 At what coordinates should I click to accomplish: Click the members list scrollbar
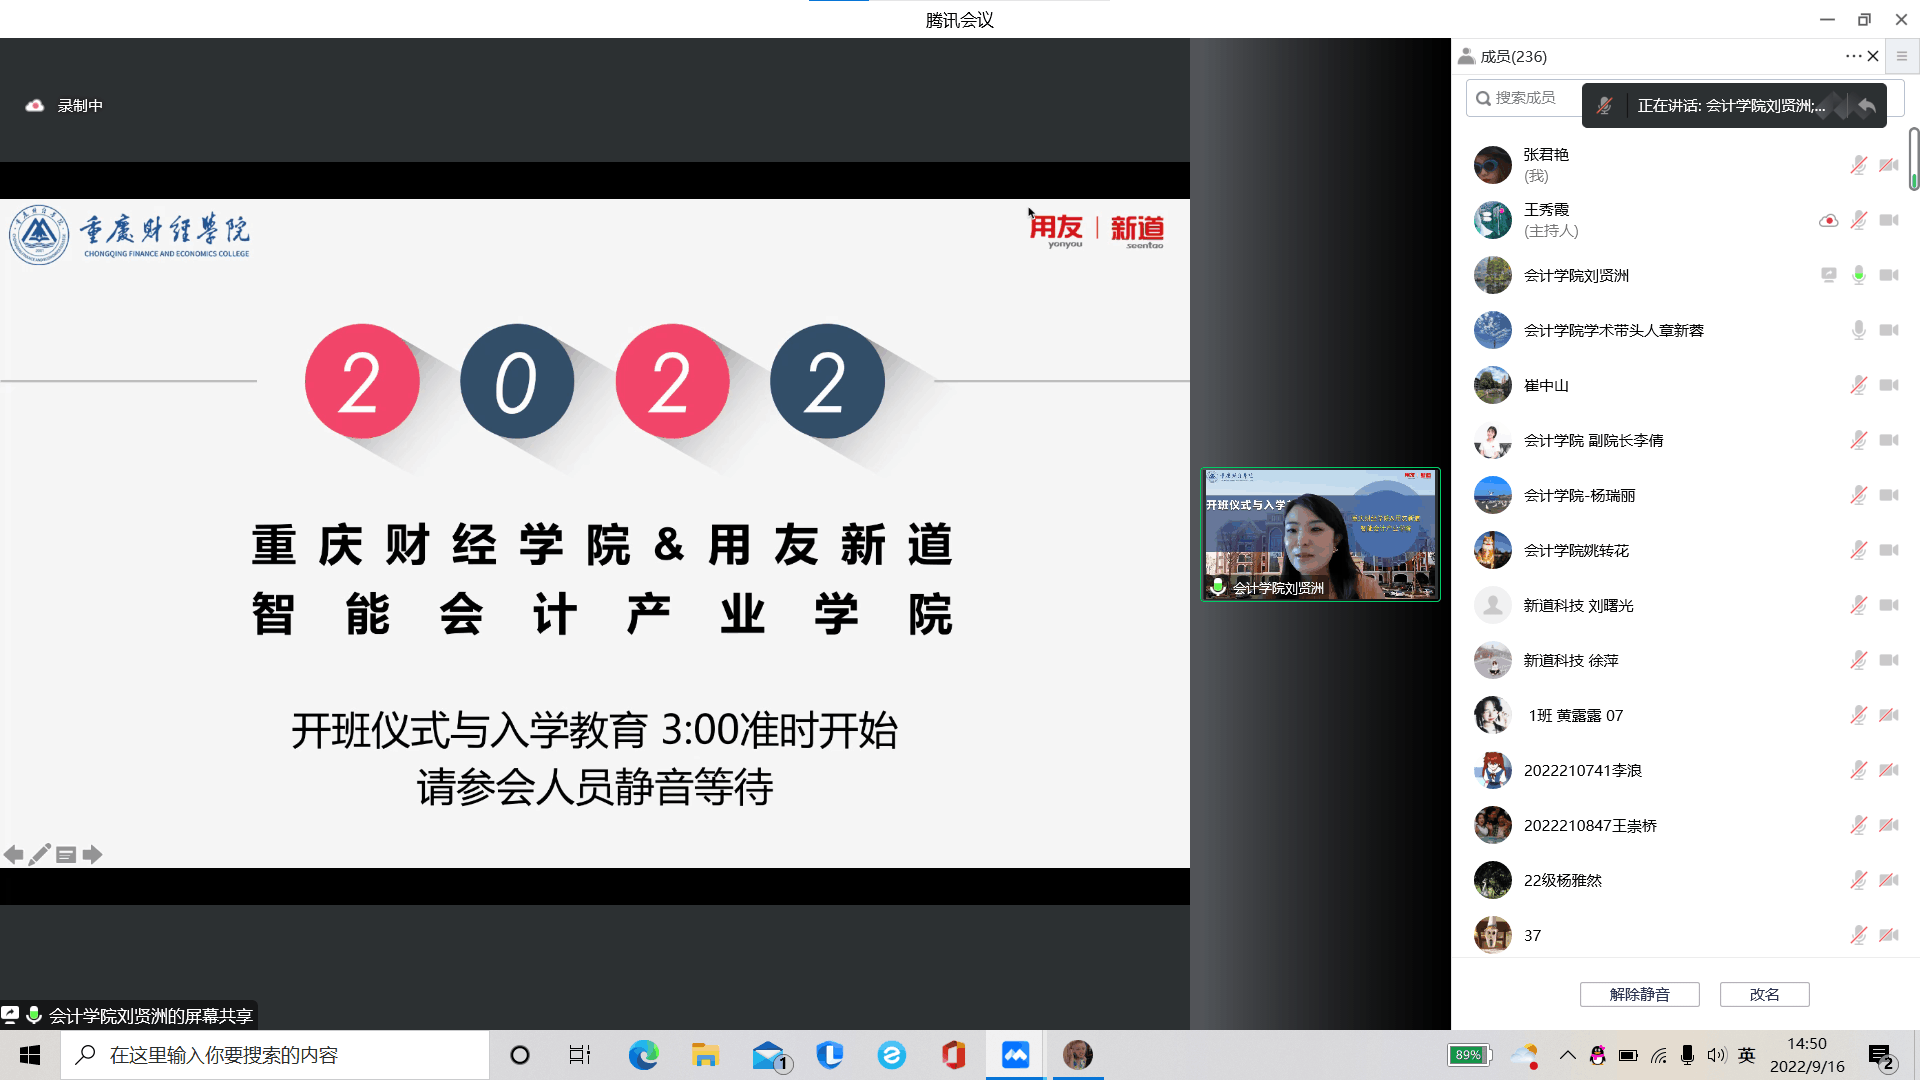(1913, 160)
